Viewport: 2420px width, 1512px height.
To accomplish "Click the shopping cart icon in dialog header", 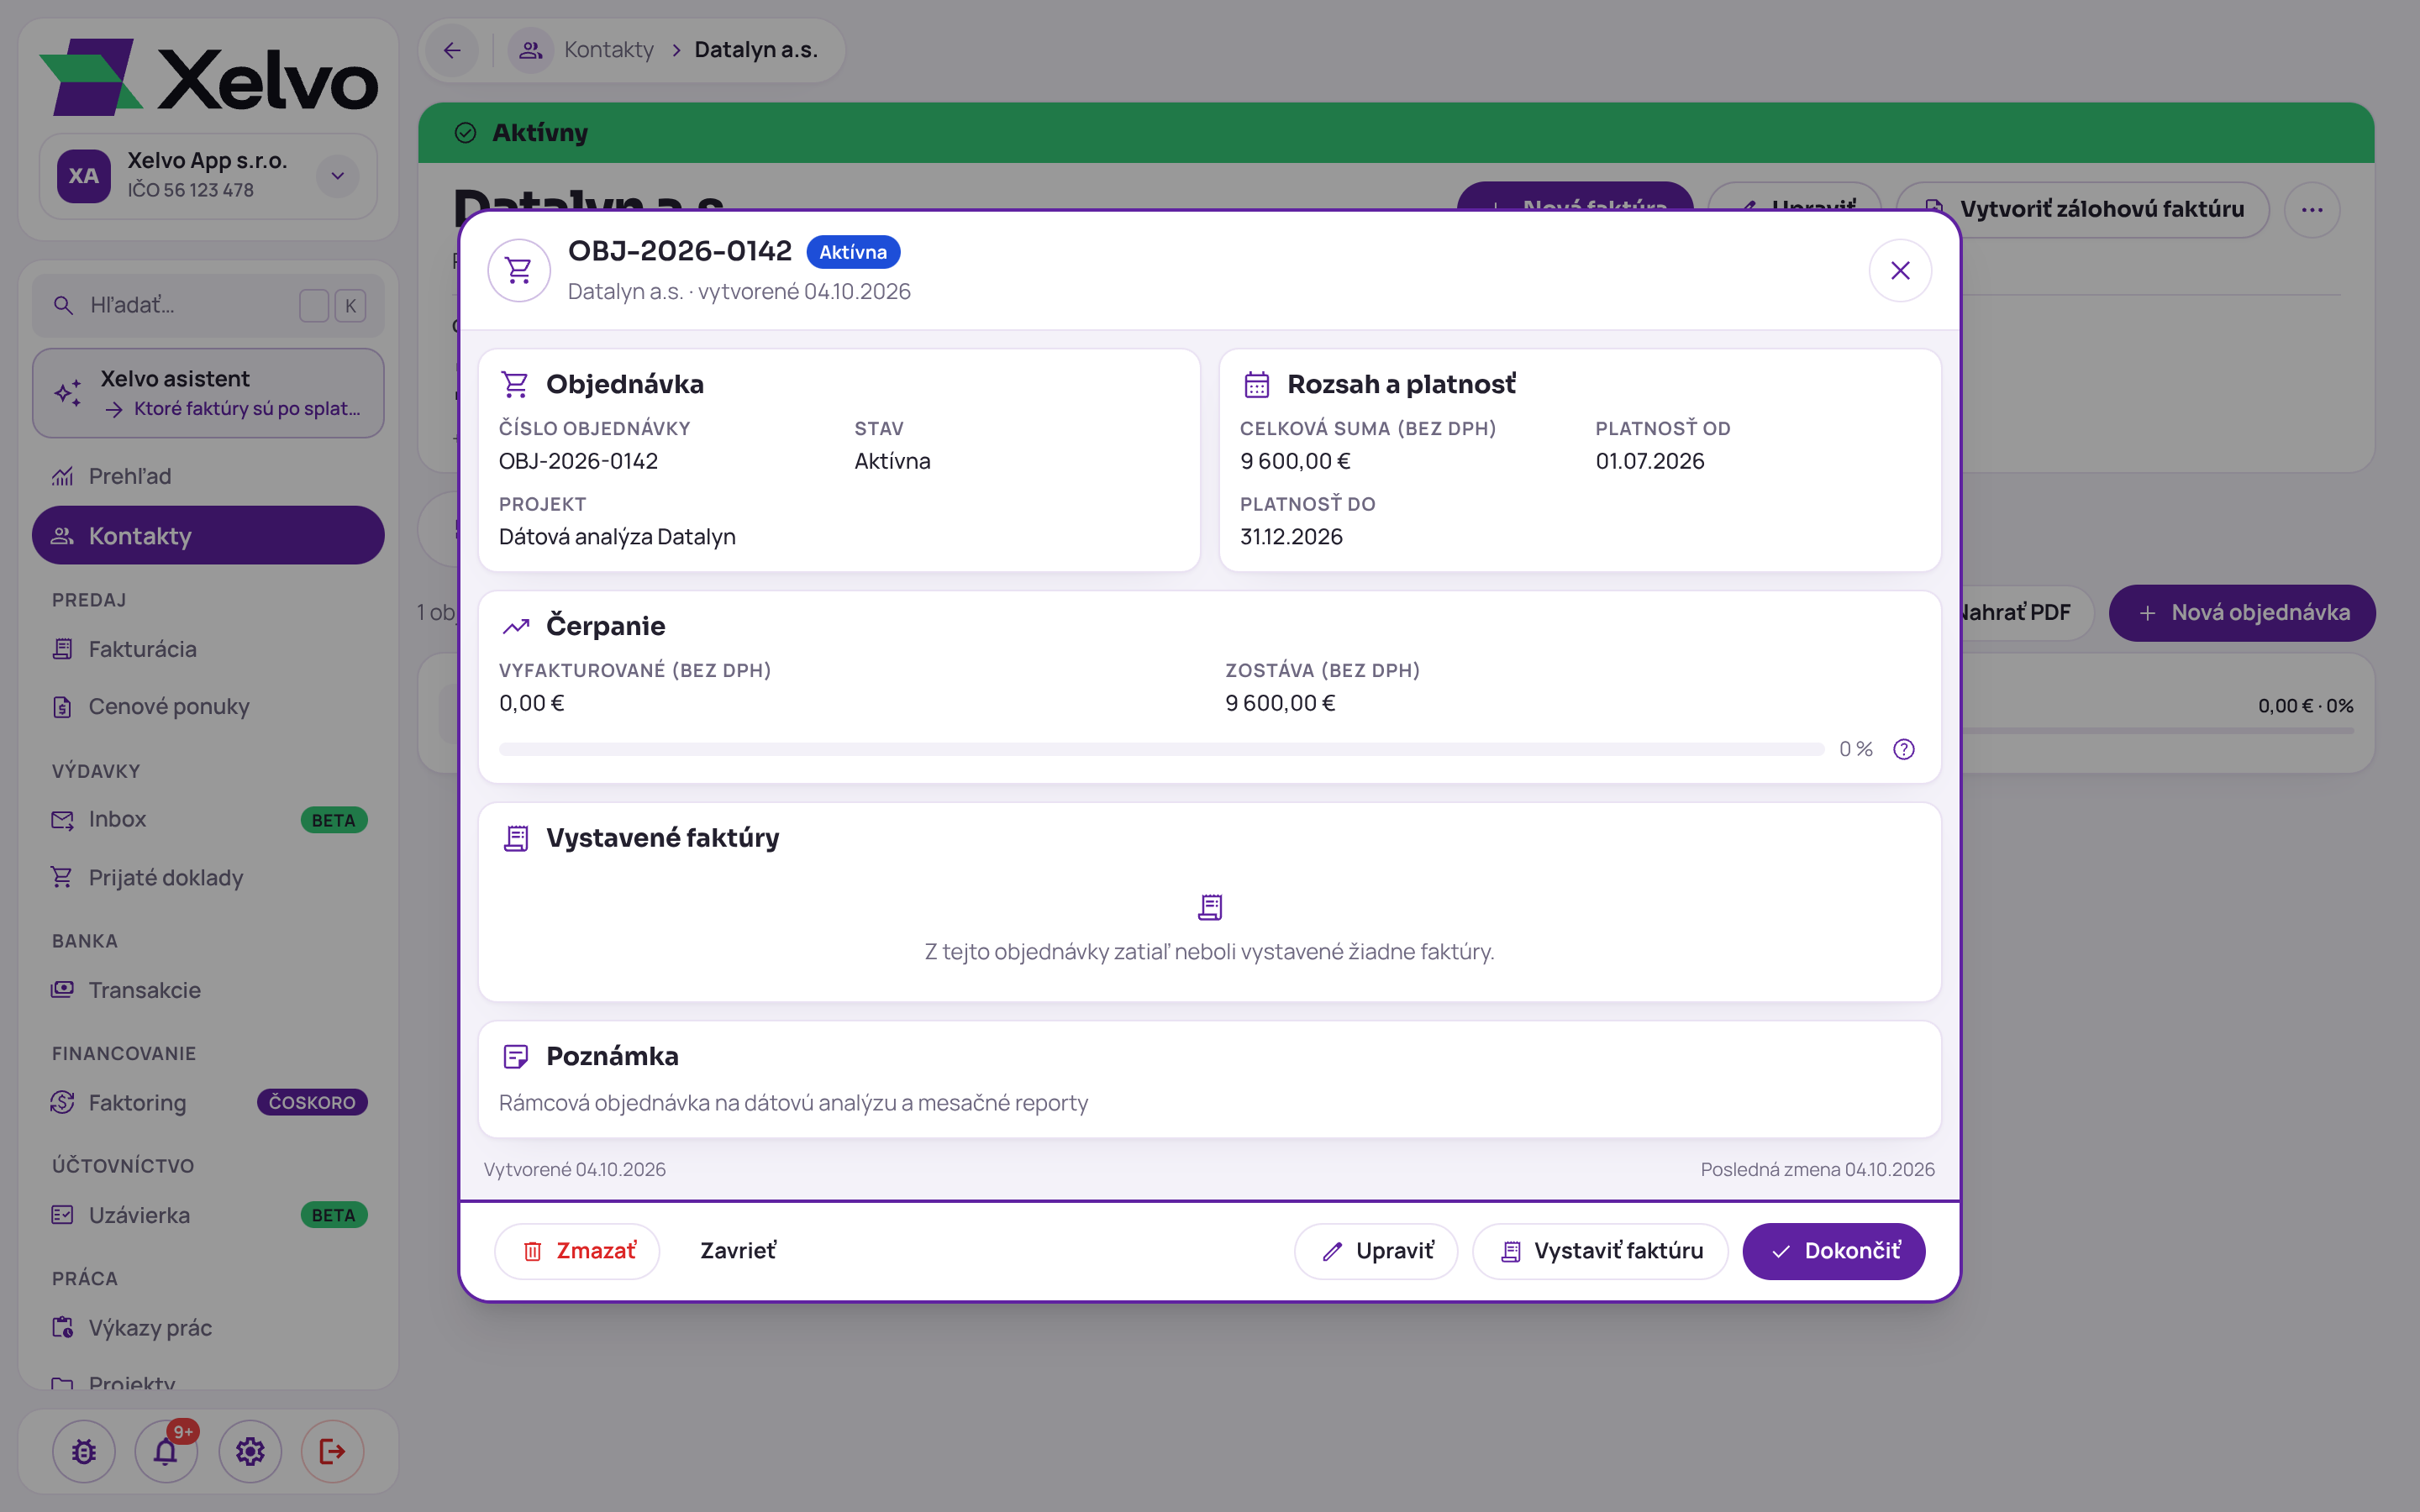I will coord(519,270).
